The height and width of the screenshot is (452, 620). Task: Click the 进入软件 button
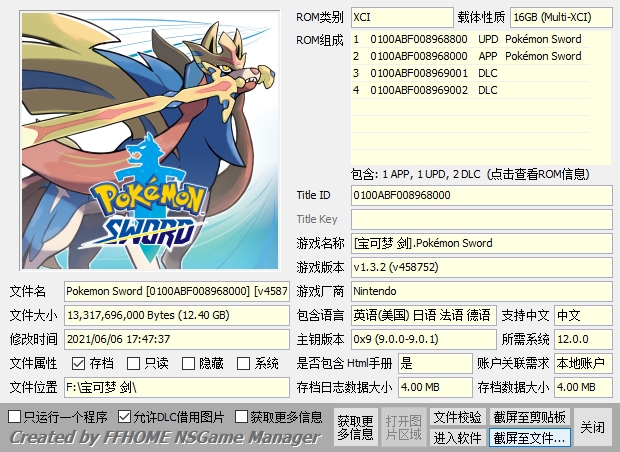[x=457, y=437]
